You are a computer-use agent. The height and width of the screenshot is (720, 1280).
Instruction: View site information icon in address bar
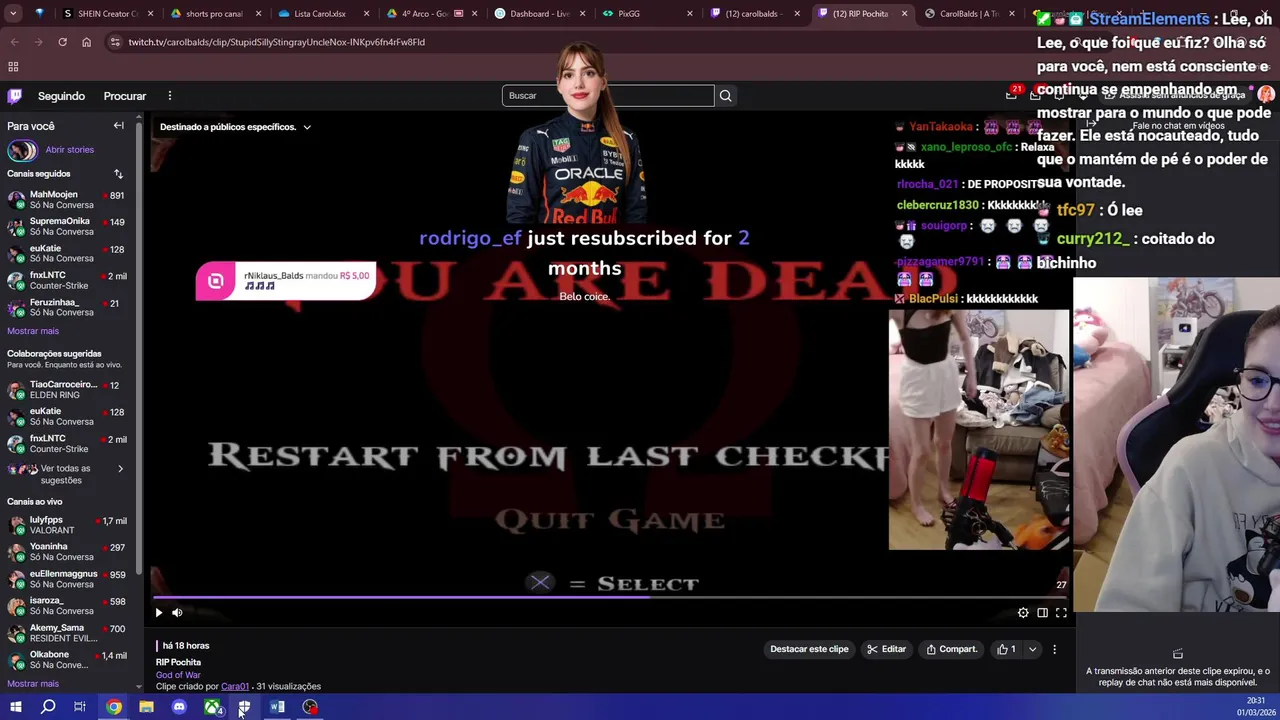[x=115, y=42]
